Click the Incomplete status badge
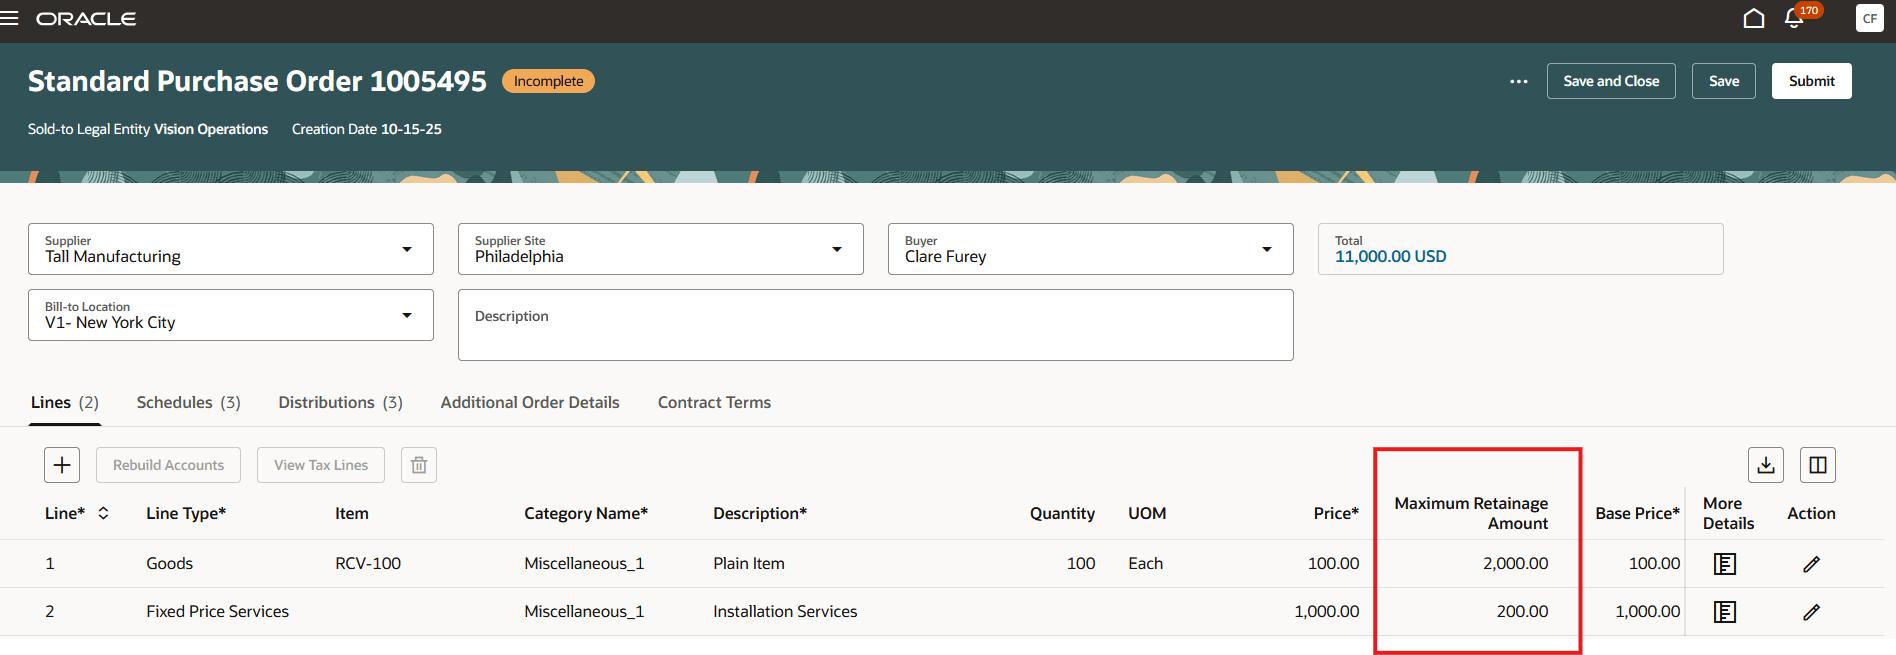1896x655 pixels. 548,81
